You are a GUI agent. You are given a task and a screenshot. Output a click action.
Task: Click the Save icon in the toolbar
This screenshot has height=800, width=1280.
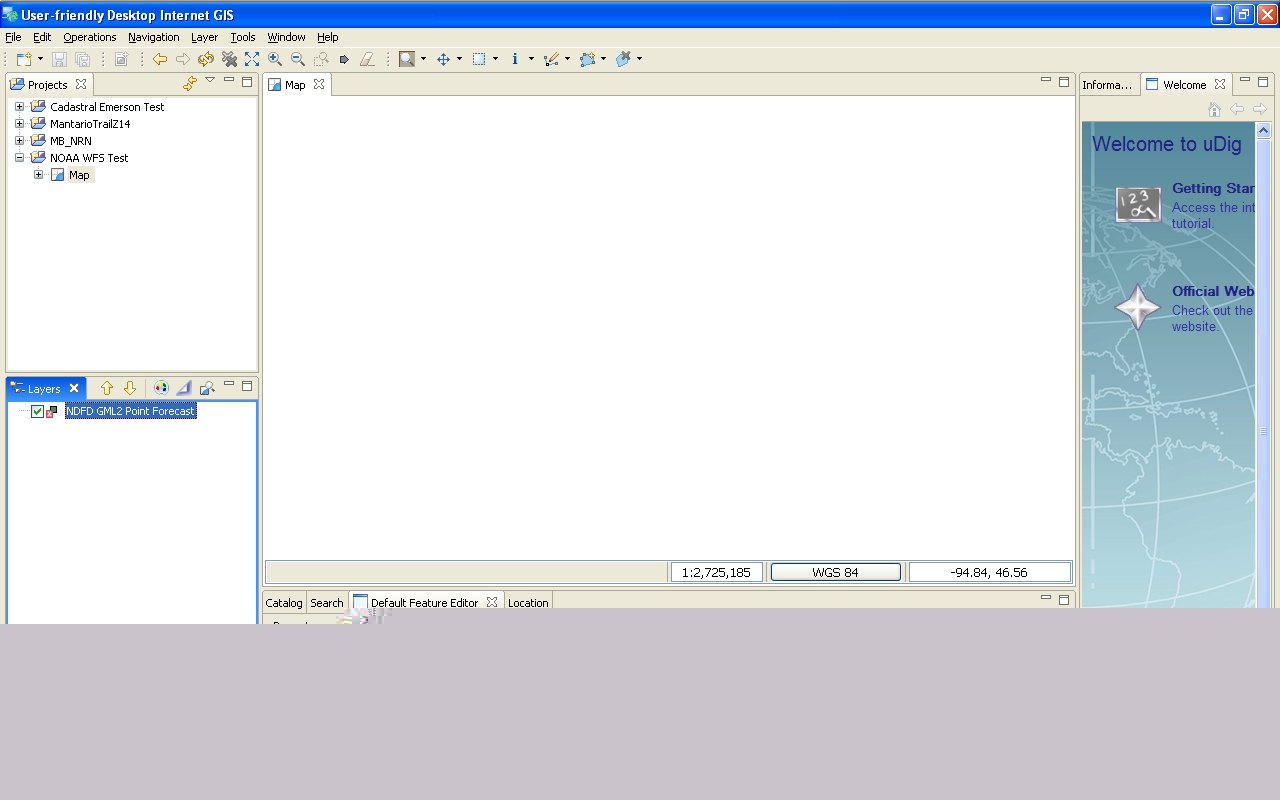point(59,59)
